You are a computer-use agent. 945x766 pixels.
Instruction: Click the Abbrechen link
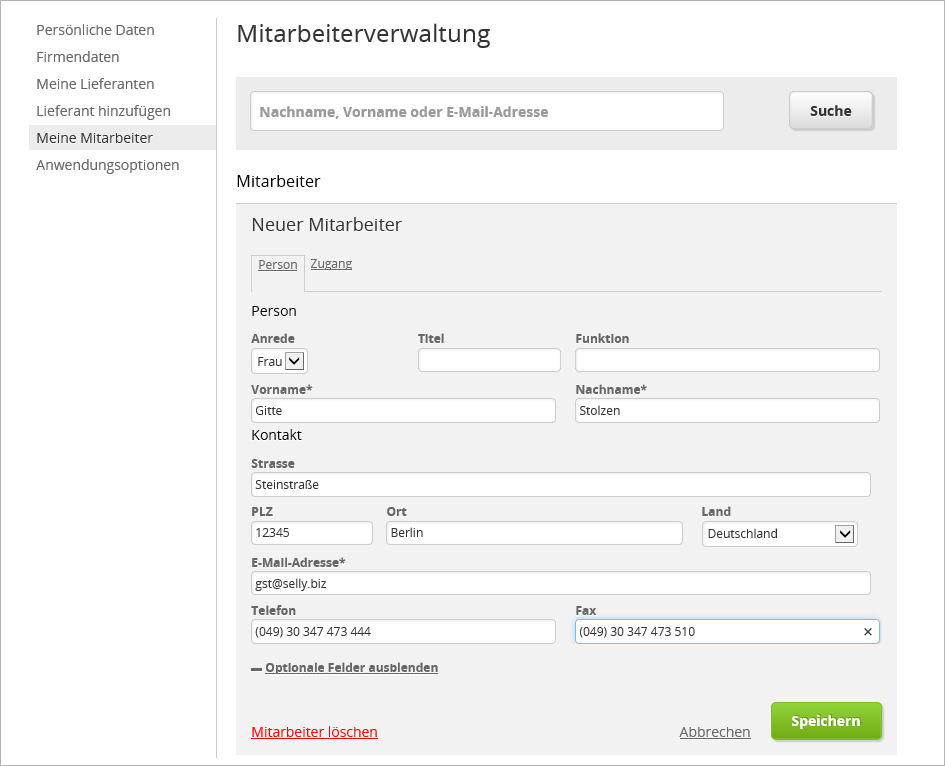pyautogui.click(x=714, y=732)
